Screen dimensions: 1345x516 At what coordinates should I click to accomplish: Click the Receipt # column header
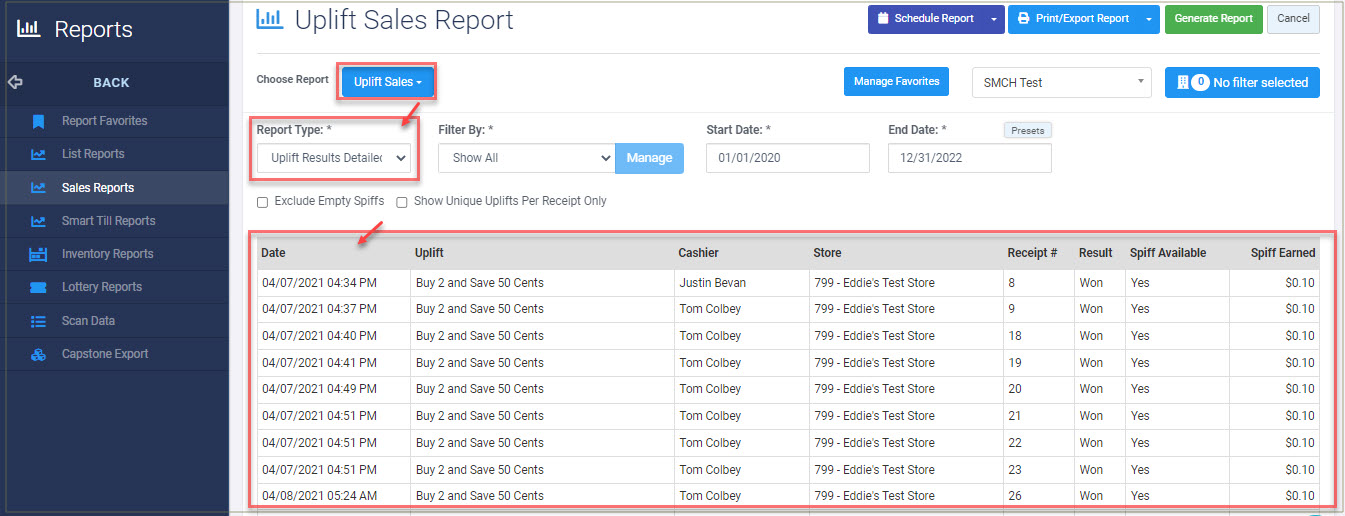1038,253
